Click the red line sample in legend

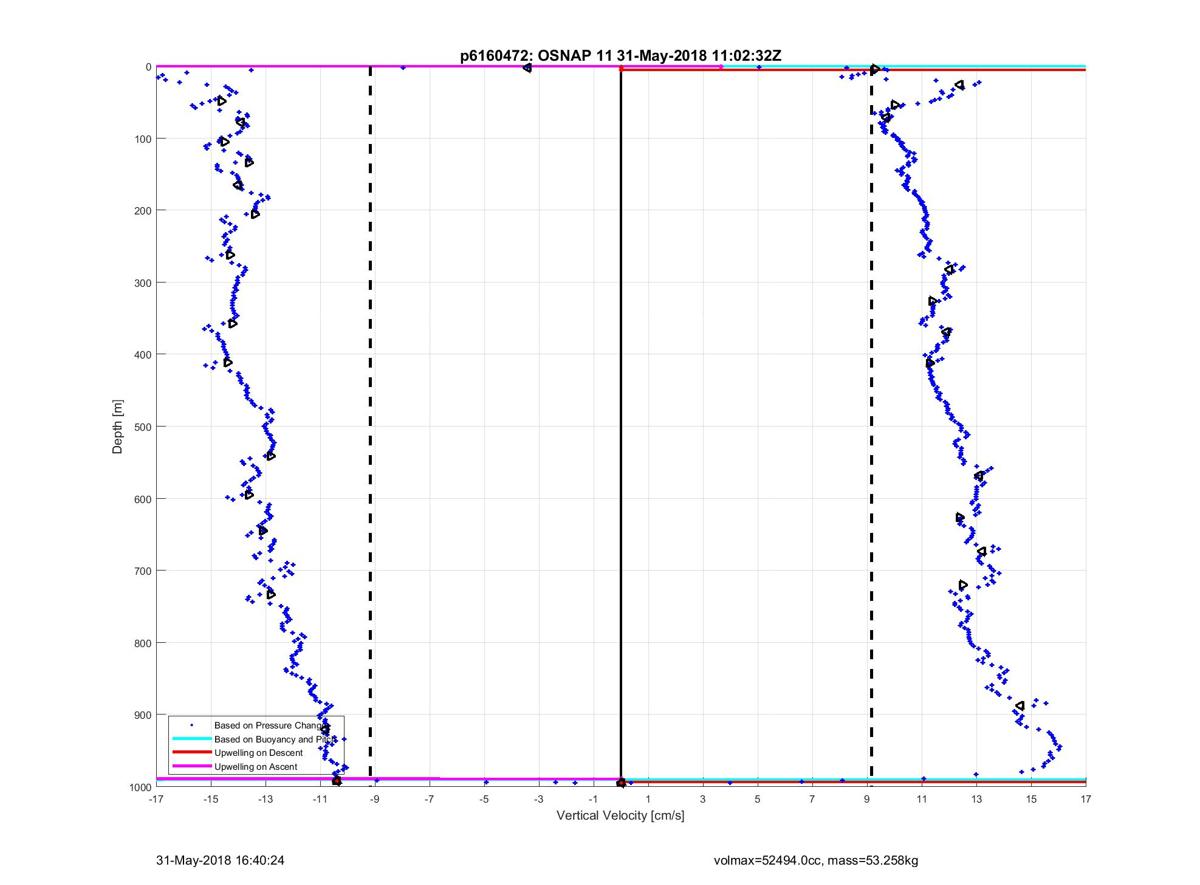tap(191, 752)
